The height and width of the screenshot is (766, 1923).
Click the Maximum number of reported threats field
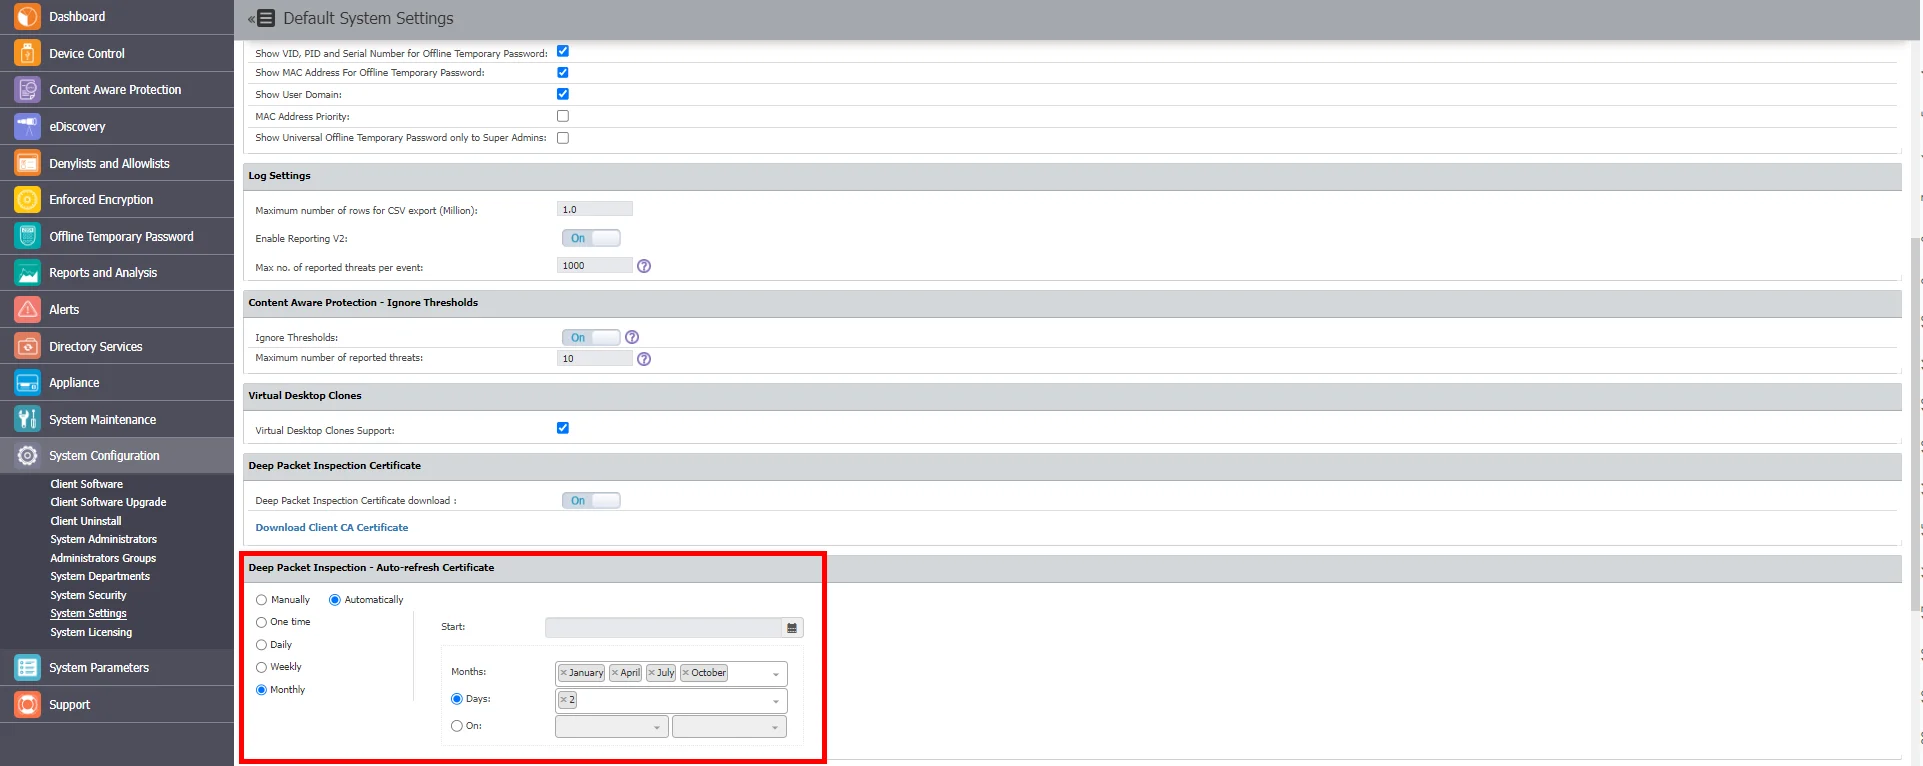[595, 358]
